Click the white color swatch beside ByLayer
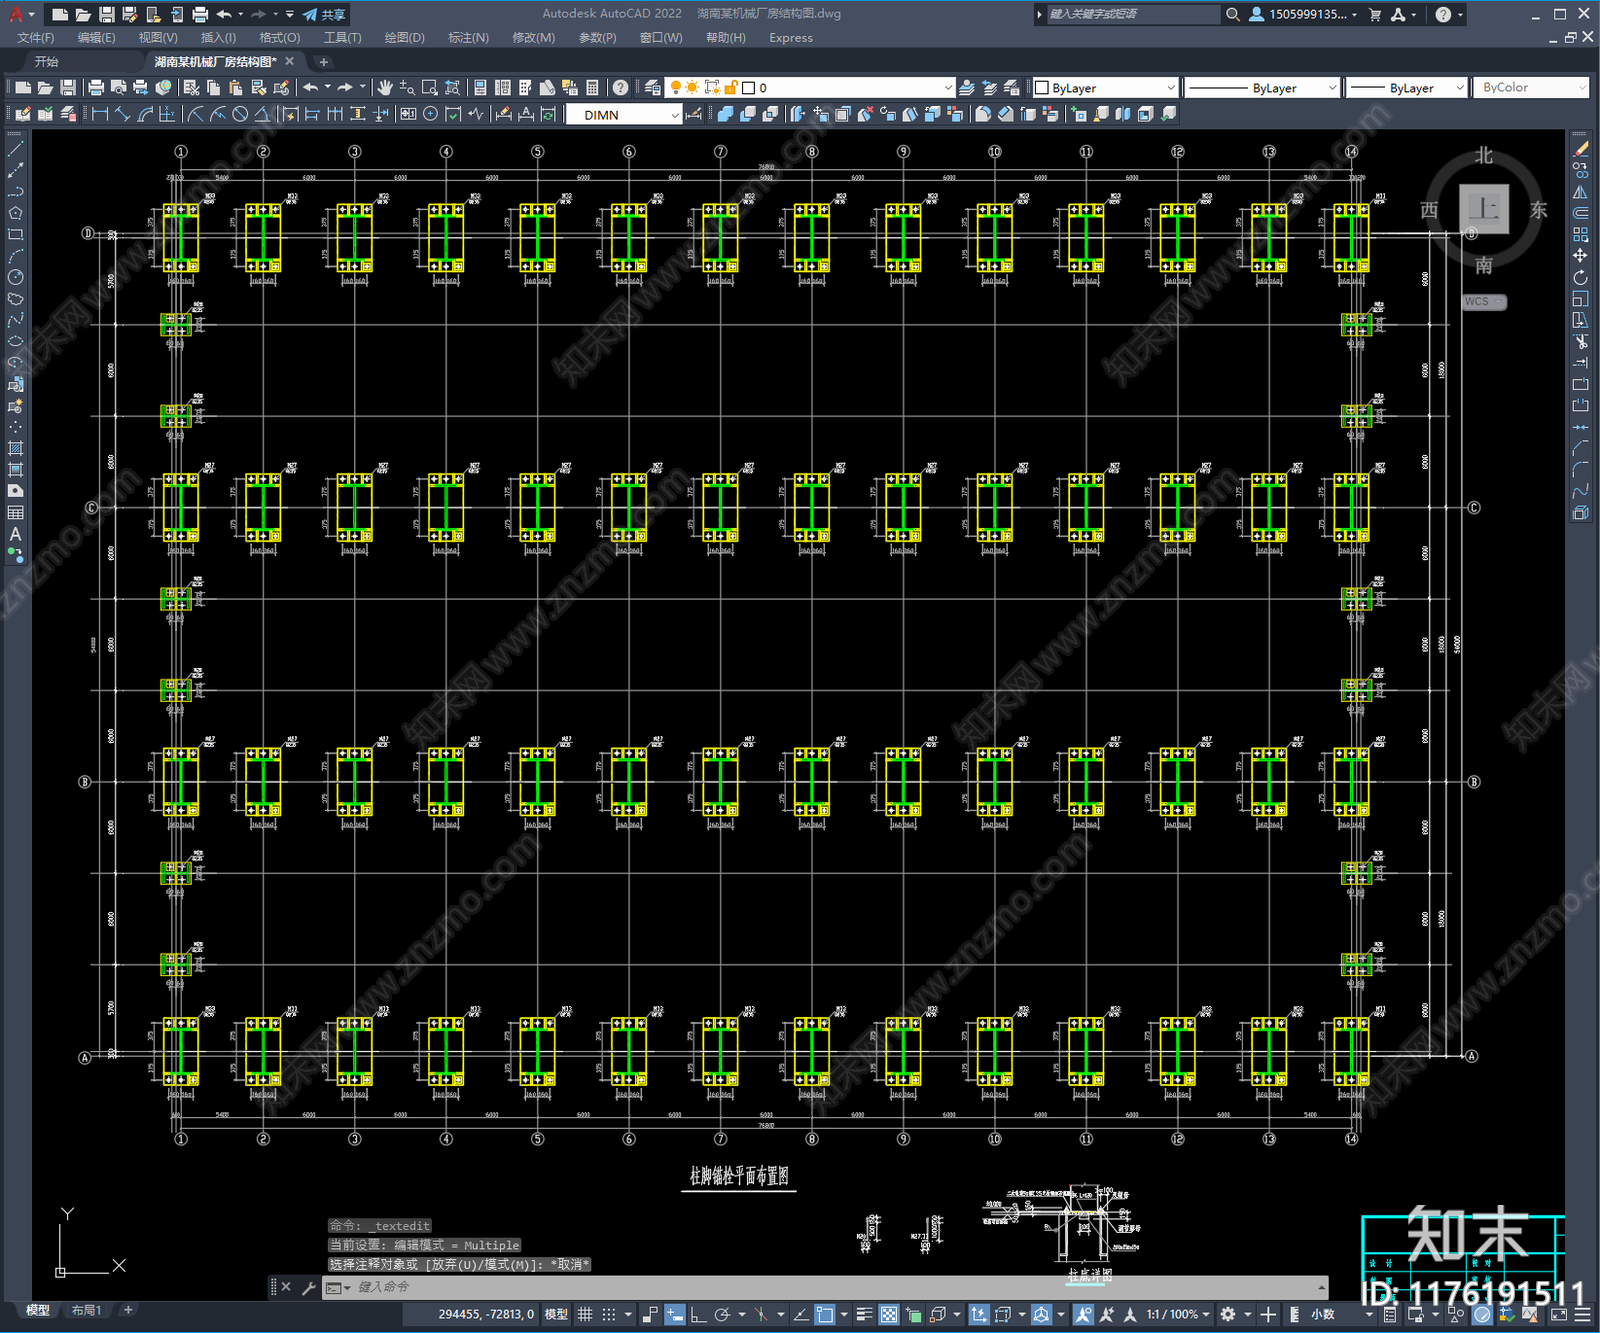The image size is (1600, 1333). point(1042,88)
